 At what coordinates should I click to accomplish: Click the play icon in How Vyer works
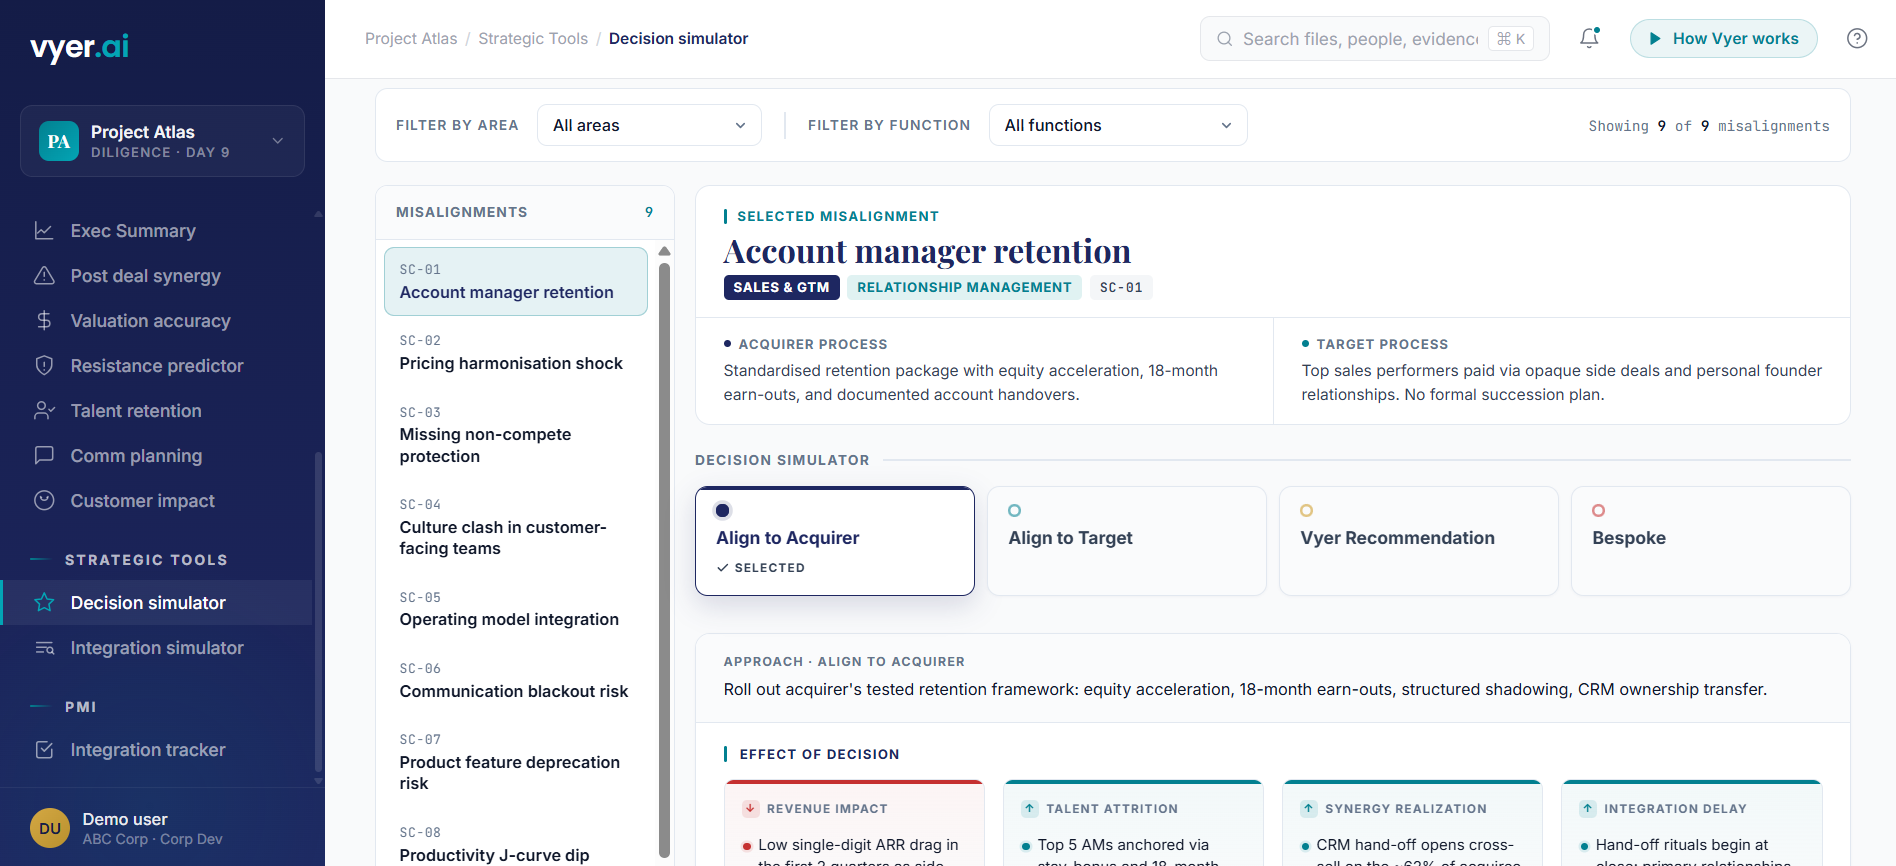tap(1655, 39)
